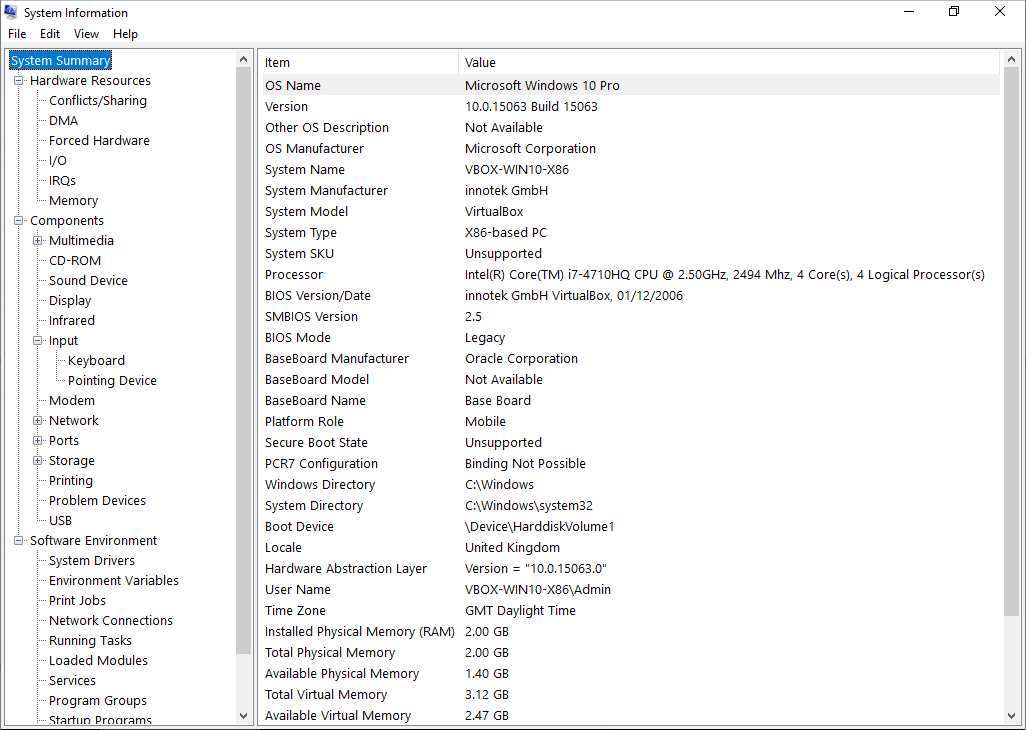
Task: Click the Item column header
Action: [x=359, y=63]
